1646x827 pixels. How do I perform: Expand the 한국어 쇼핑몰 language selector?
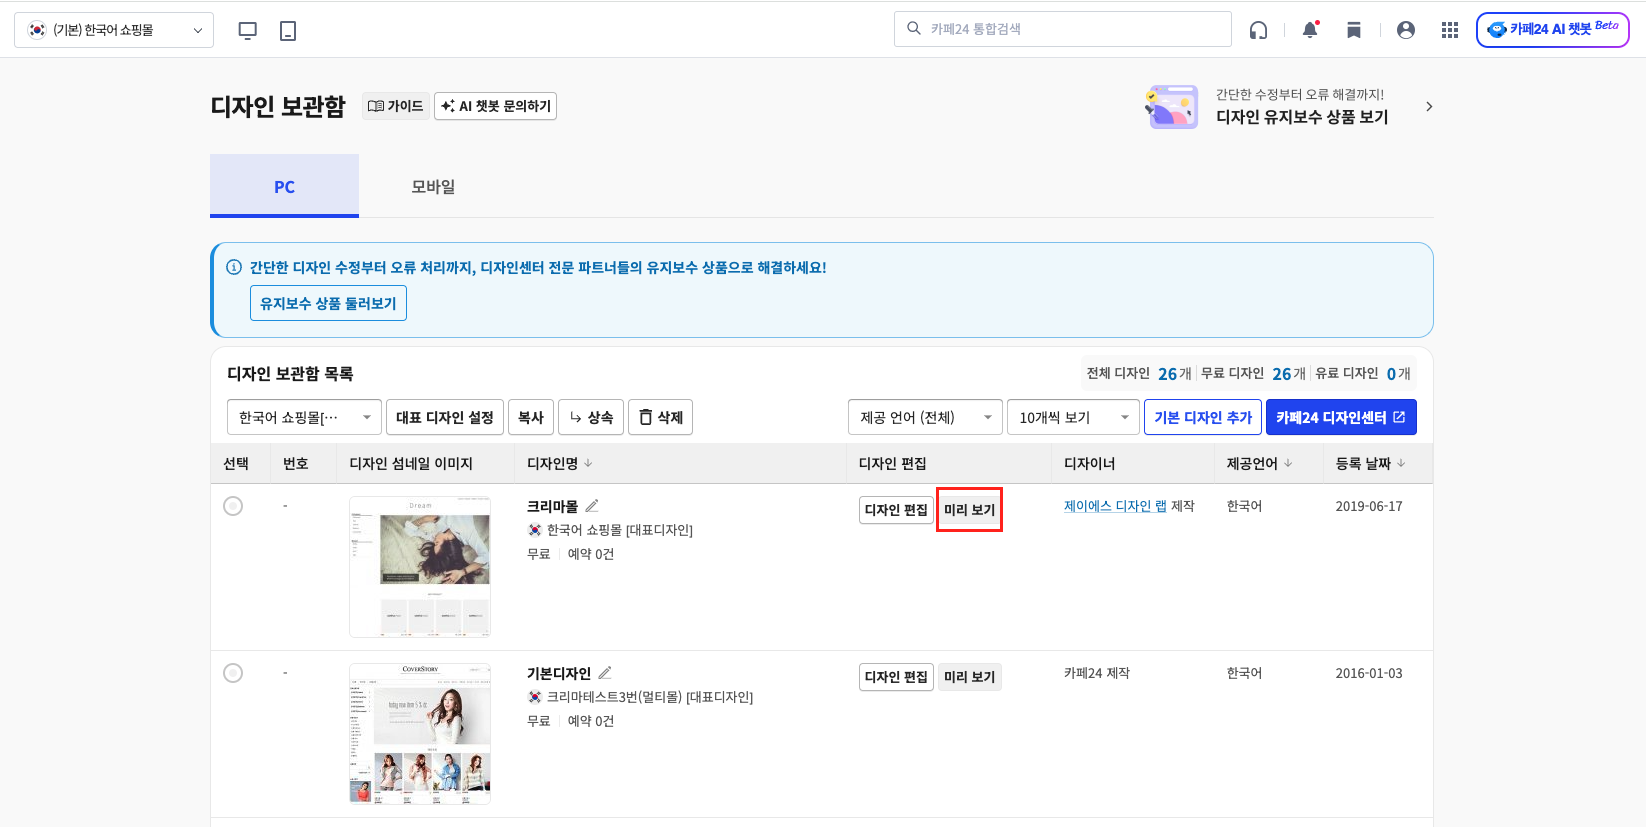pos(304,417)
